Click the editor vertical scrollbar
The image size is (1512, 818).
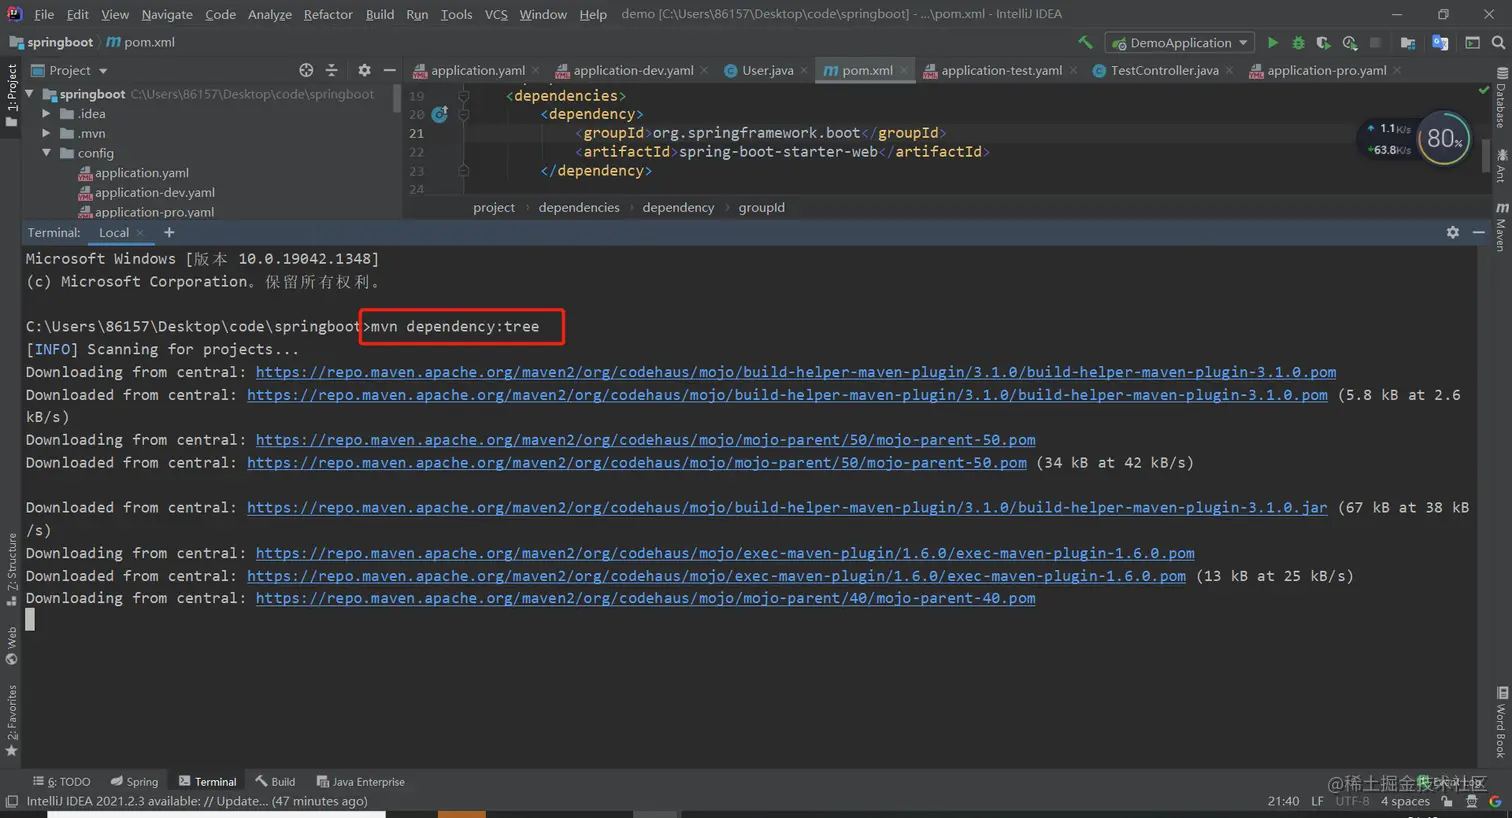1485,155
